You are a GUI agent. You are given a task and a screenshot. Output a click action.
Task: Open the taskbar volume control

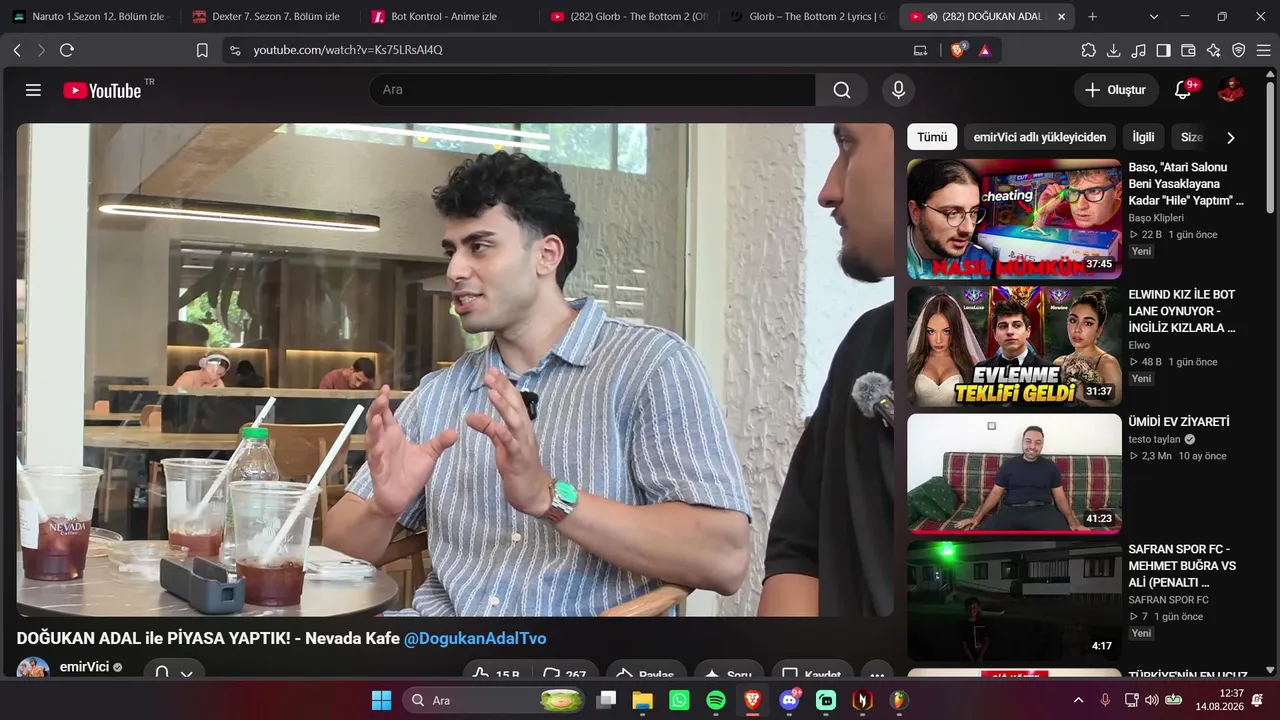pos(1151,700)
